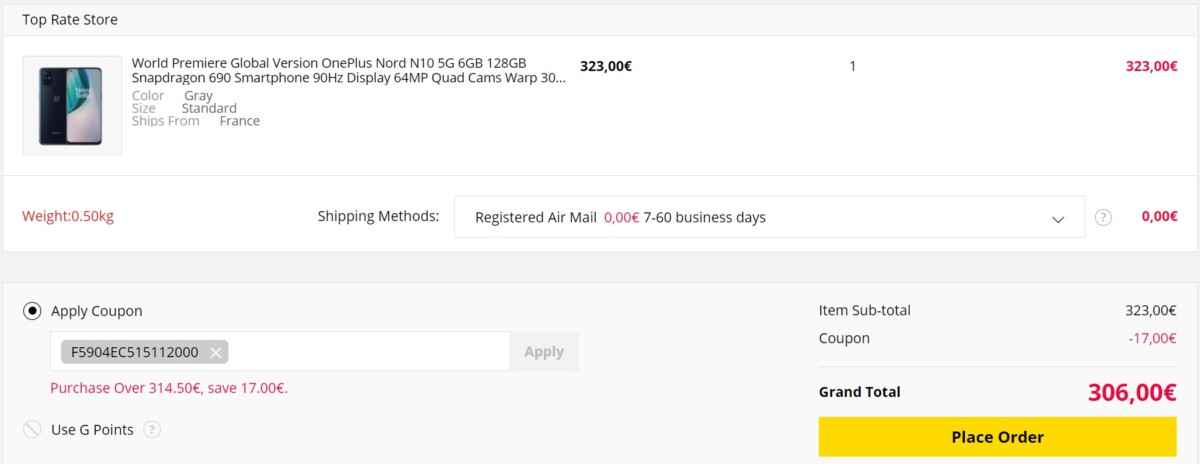Select the Apply Coupon radio button

click(x=32, y=311)
